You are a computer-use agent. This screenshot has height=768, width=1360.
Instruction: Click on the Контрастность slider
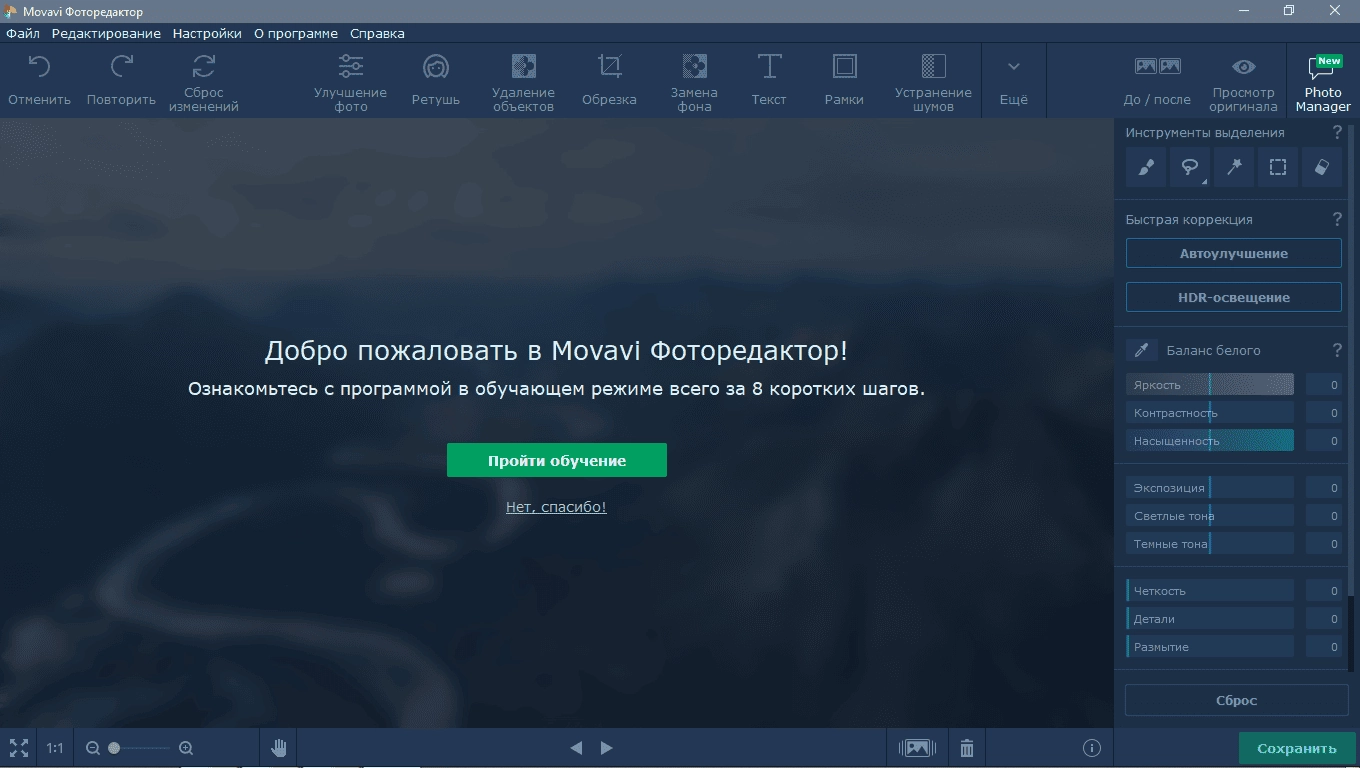(x=1210, y=413)
